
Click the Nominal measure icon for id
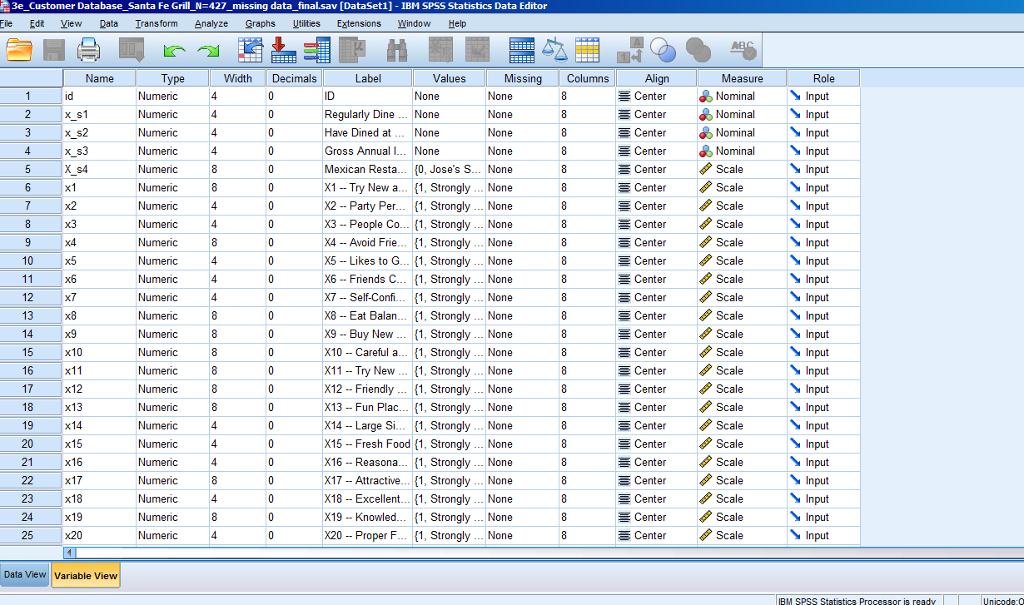pyautogui.click(x=705, y=96)
